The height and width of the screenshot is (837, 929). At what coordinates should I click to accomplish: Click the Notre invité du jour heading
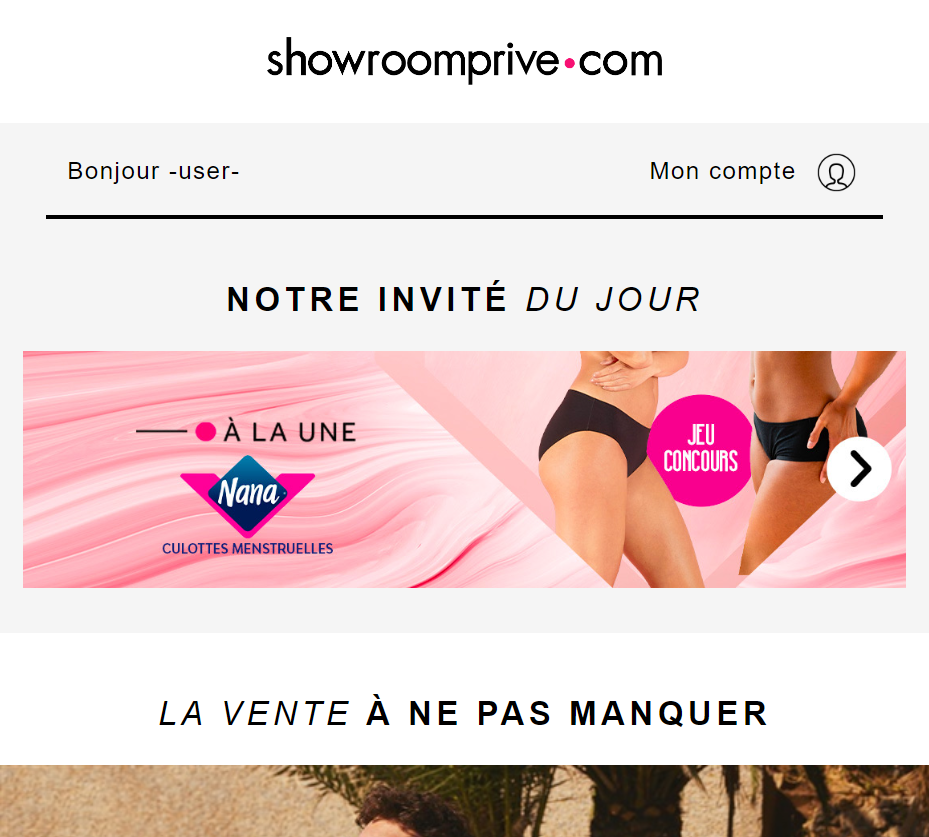(464, 299)
